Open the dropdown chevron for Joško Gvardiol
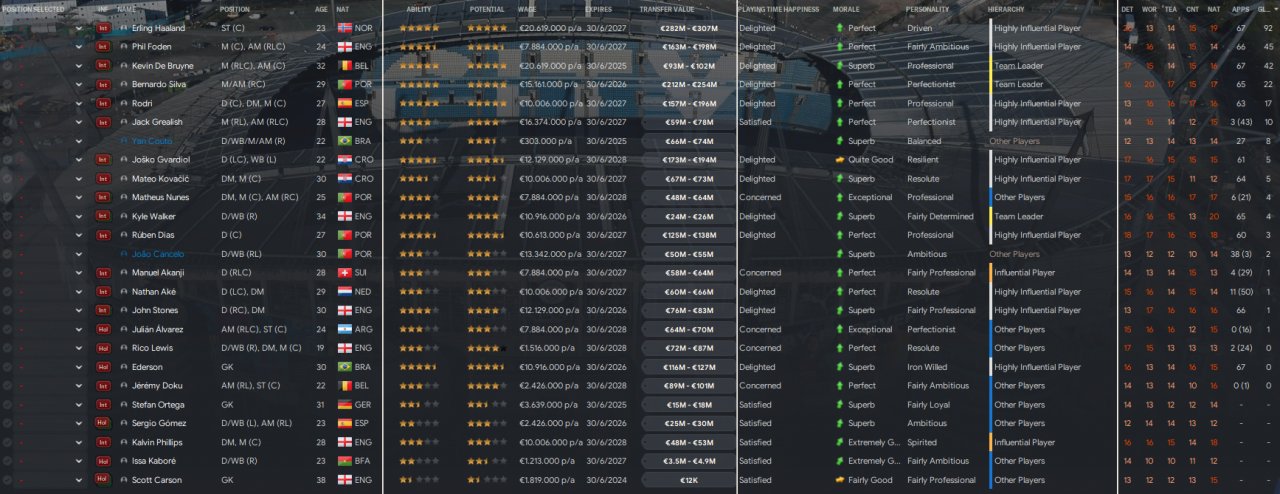 [x=79, y=160]
